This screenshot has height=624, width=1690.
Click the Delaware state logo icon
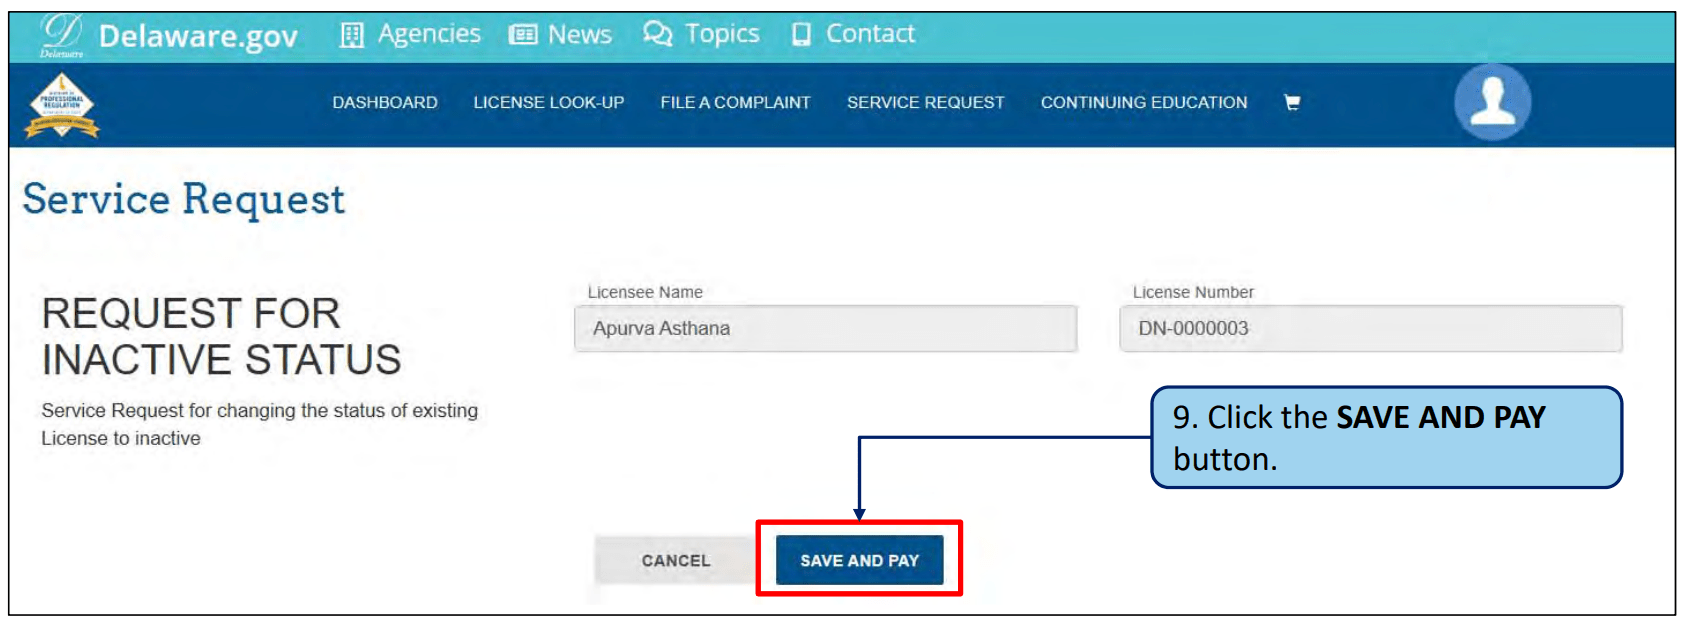pyautogui.click(x=61, y=36)
